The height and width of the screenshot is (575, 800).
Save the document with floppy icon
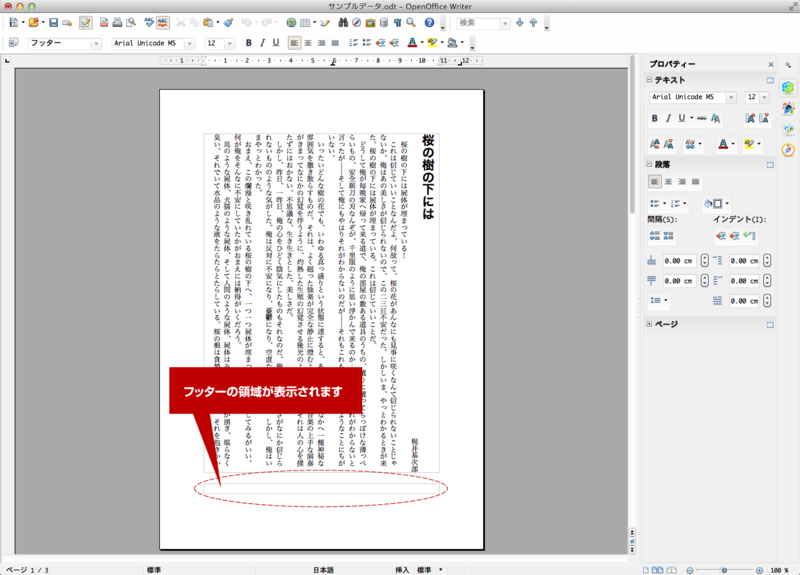click(54, 22)
